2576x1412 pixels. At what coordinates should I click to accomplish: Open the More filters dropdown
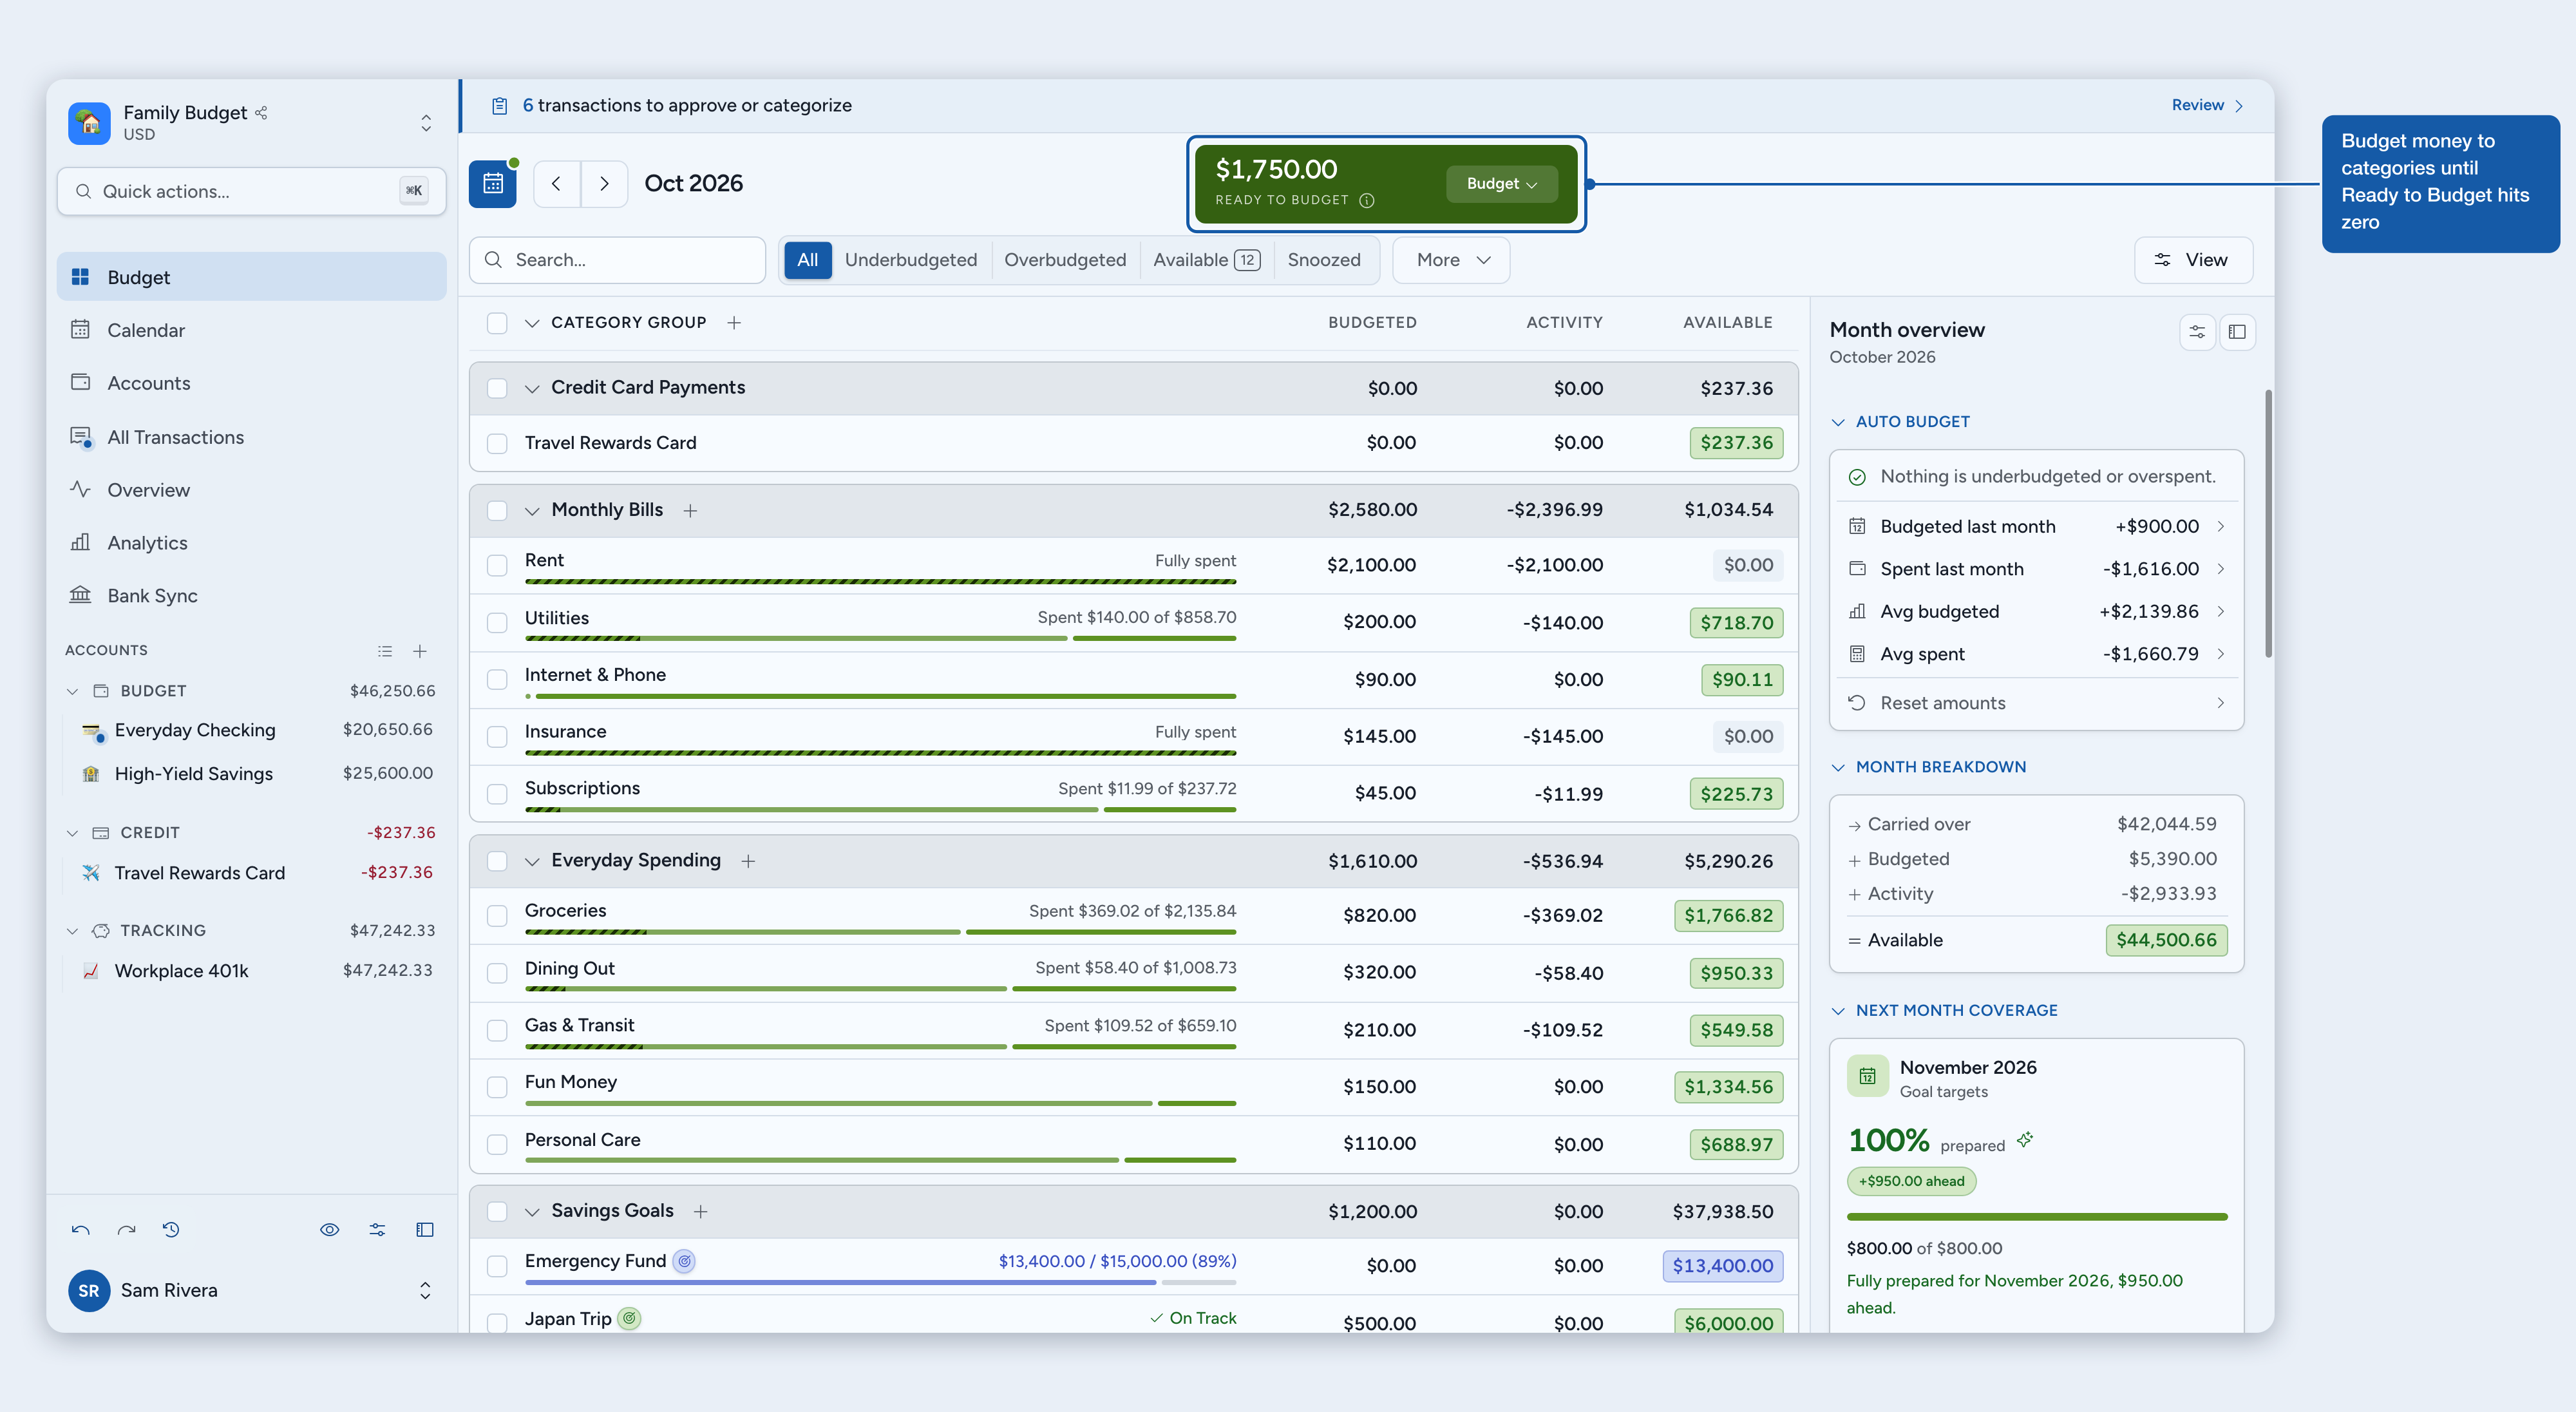pos(1451,260)
